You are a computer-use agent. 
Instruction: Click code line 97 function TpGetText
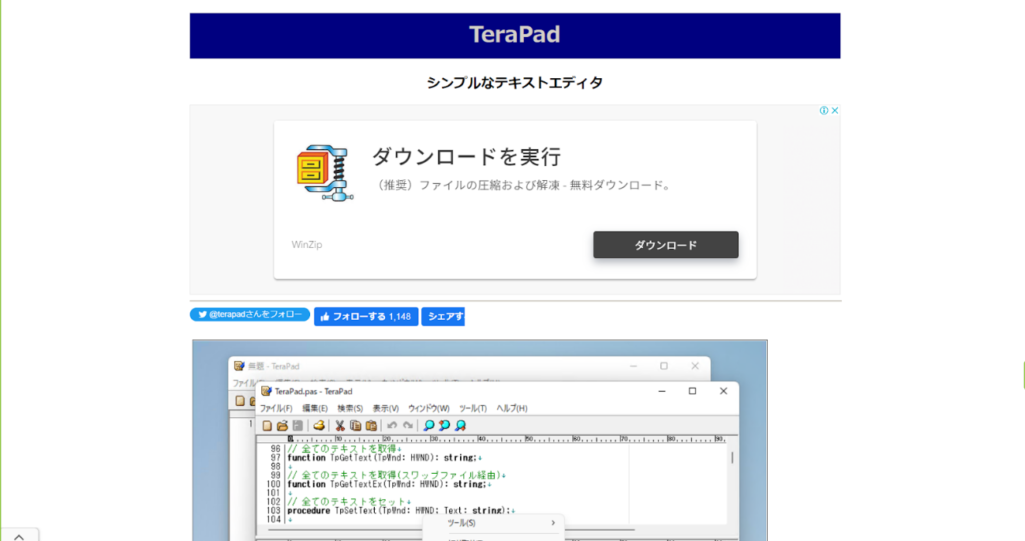coord(384,458)
